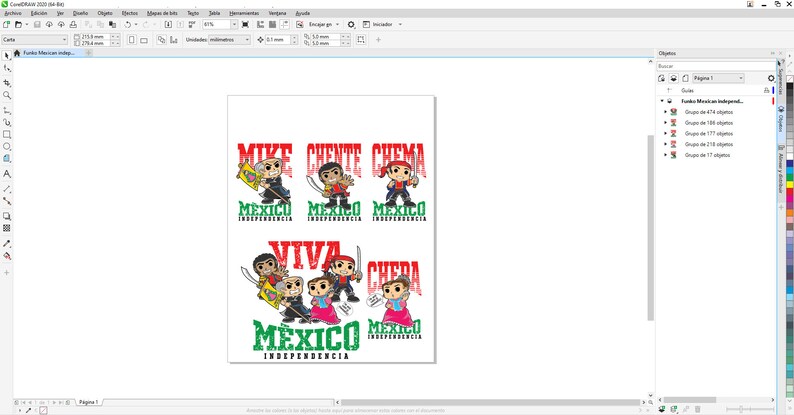Open Objetos panel options gear
The image size is (794, 415).
pos(771,78)
